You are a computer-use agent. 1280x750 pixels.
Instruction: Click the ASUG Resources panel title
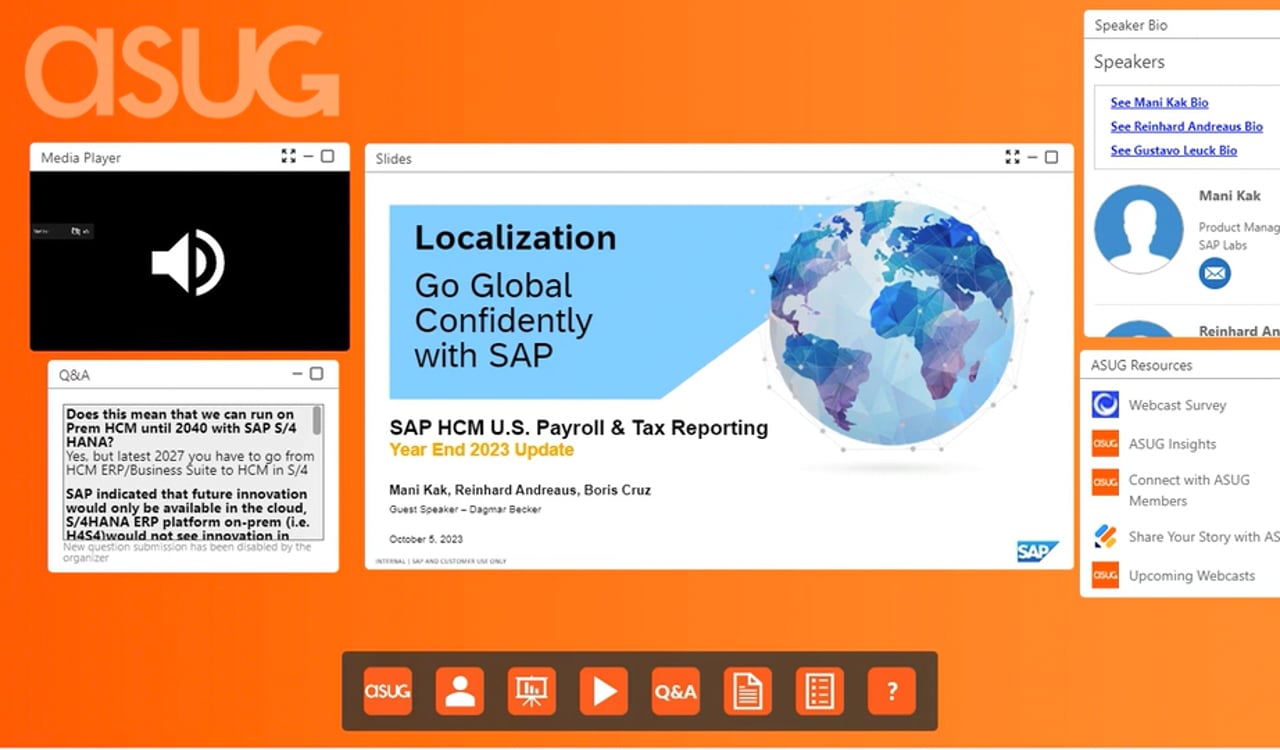(1141, 365)
